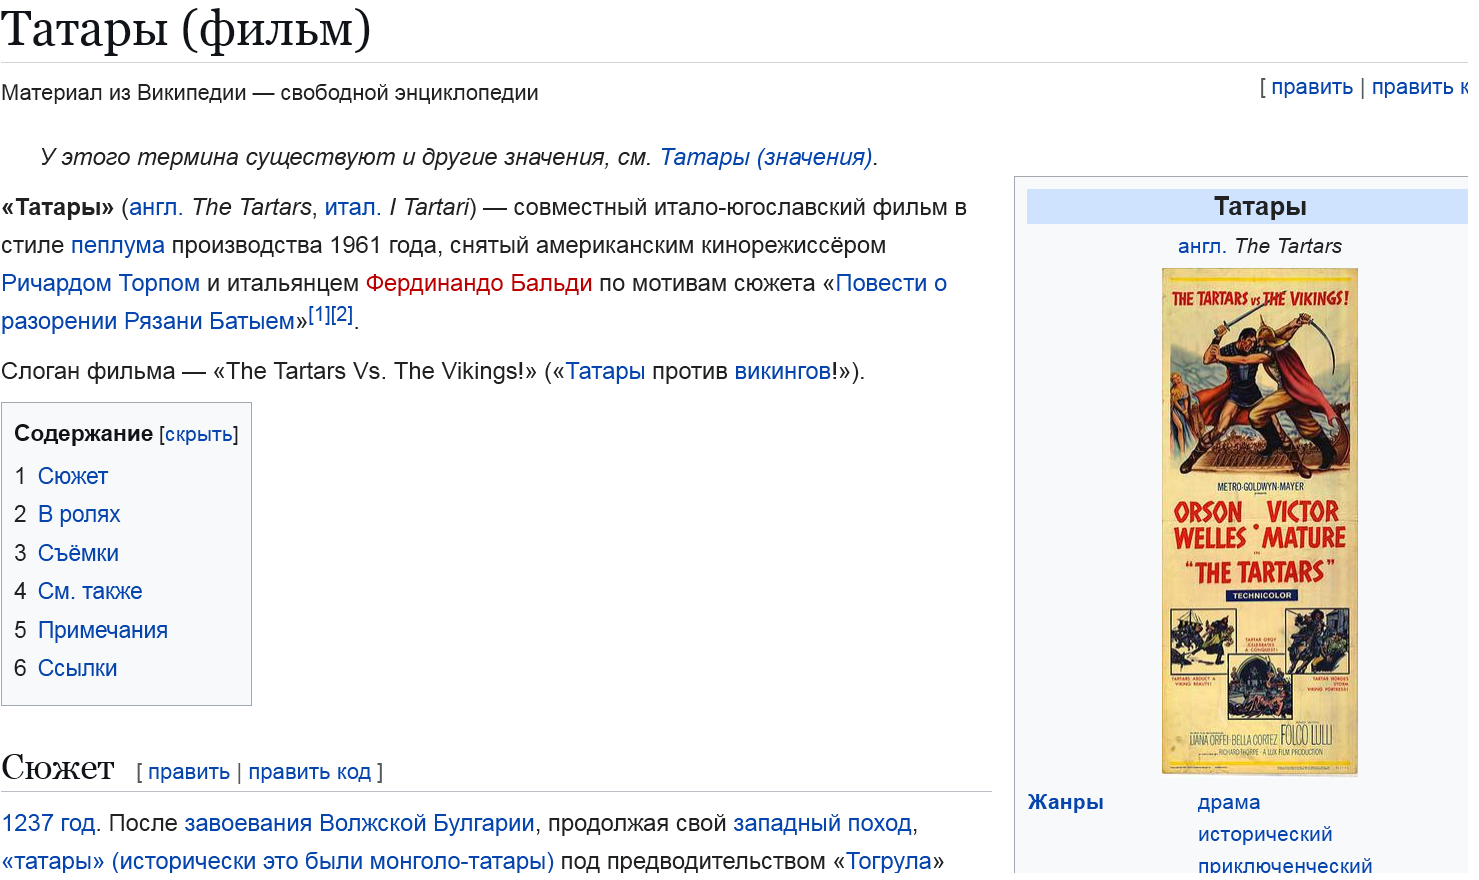This screenshot has height=880, width=1479.
Task: Go to contents section См. также
Action: tap(90, 591)
